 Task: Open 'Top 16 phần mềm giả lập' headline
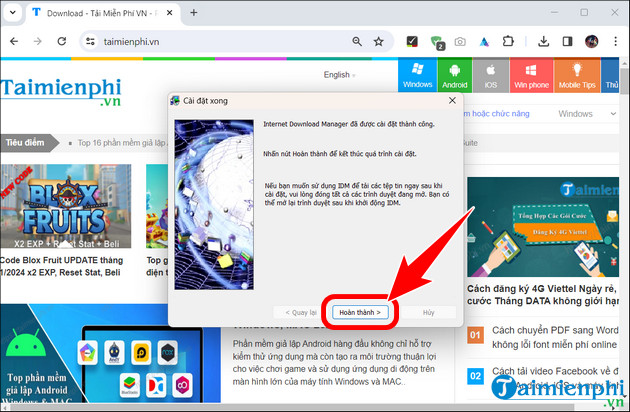point(122,143)
